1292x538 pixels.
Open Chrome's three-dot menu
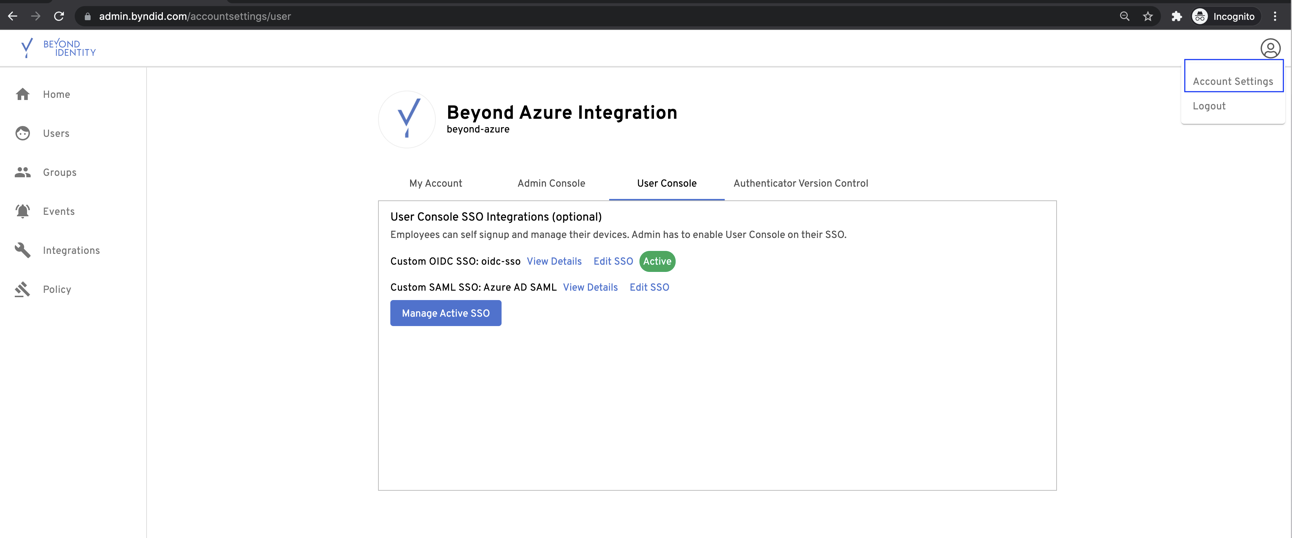1275,16
